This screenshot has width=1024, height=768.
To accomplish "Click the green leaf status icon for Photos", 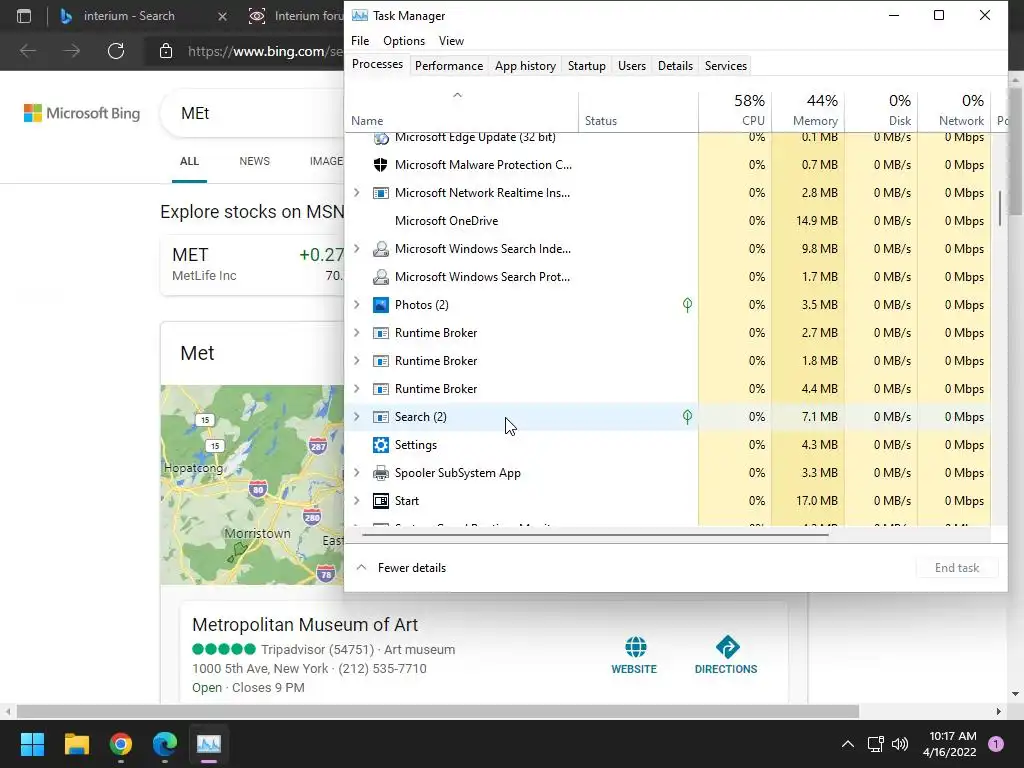I will (x=687, y=305).
